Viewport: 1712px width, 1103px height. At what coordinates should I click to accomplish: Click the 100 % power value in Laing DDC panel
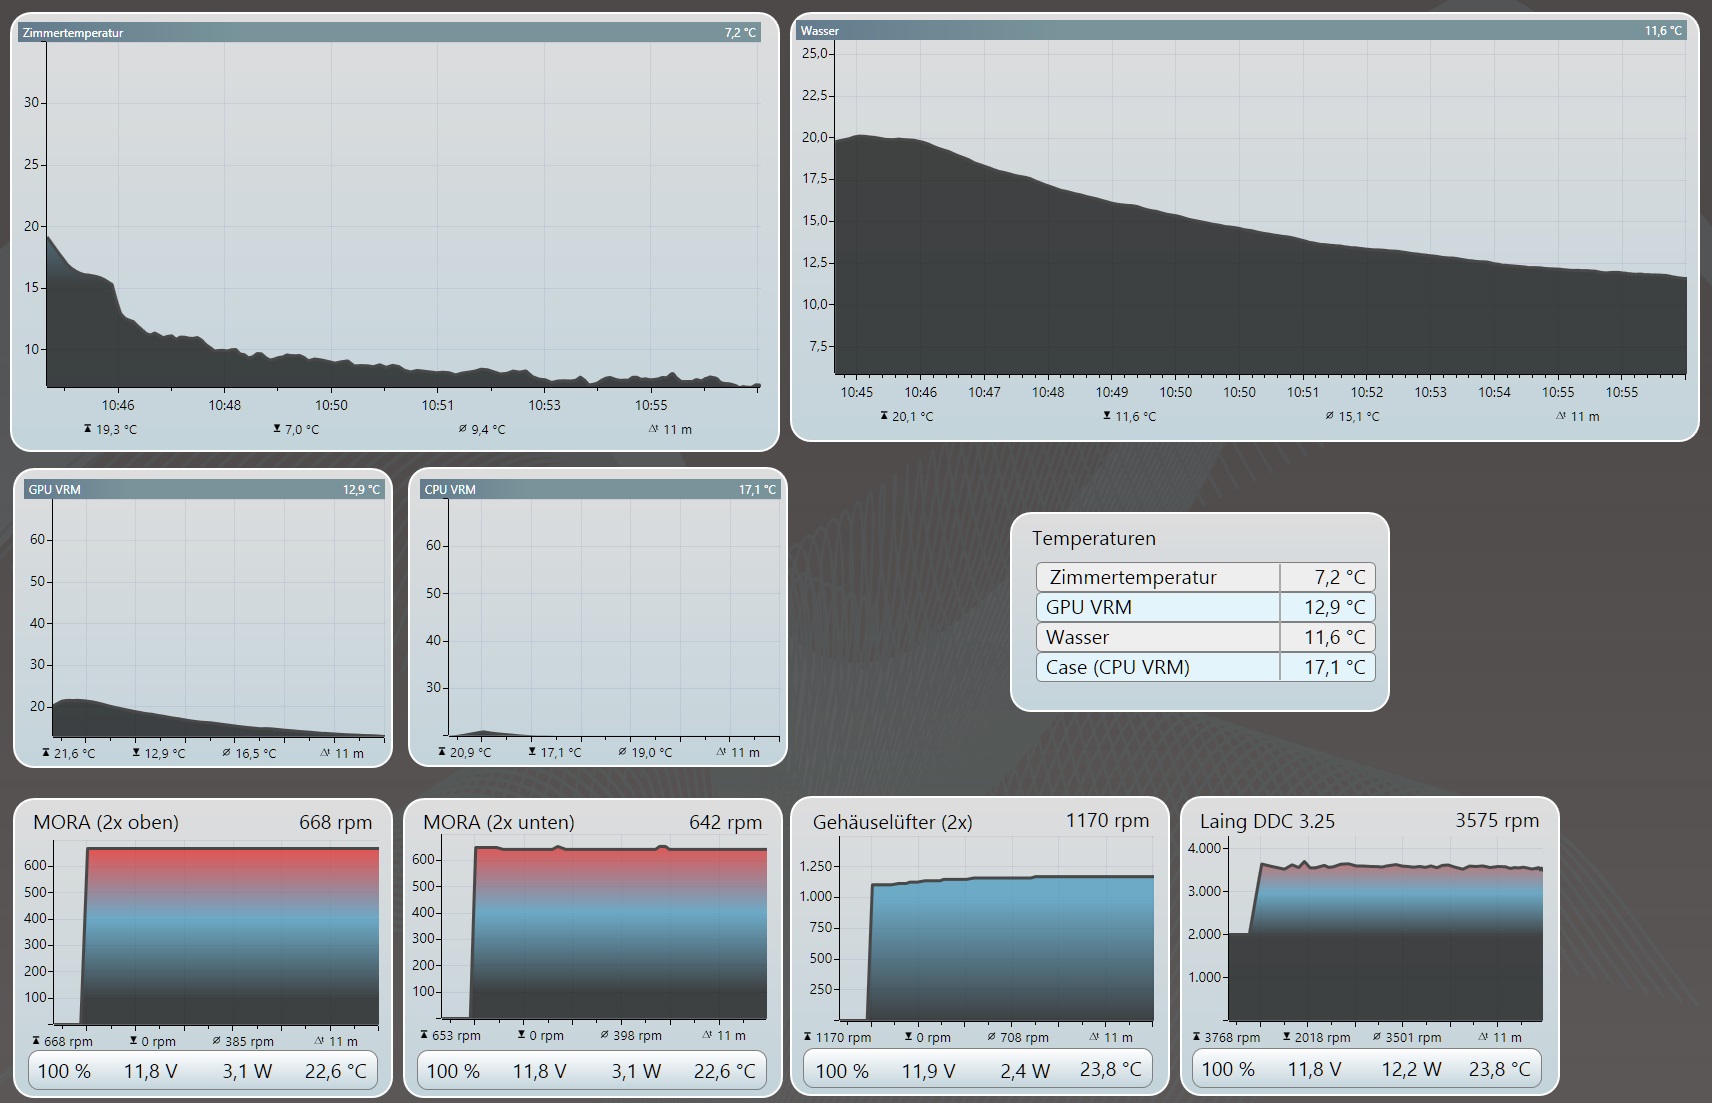click(1228, 1070)
